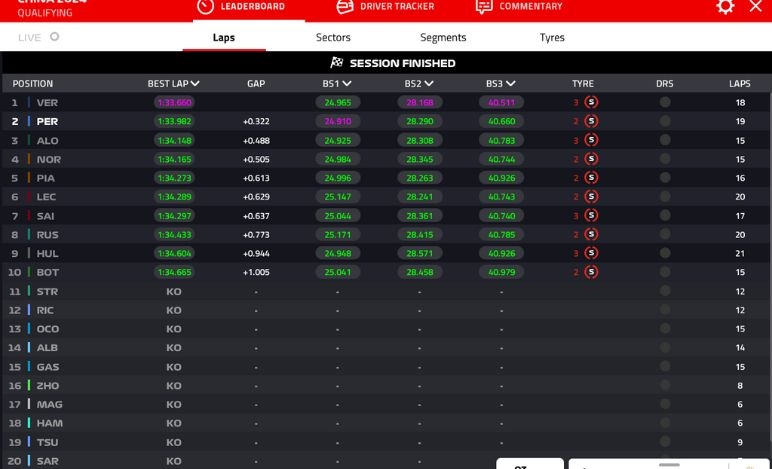772x469 pixels.
Task: Click the Driver Tracker car icon
Action: click(x=345, y=6)
